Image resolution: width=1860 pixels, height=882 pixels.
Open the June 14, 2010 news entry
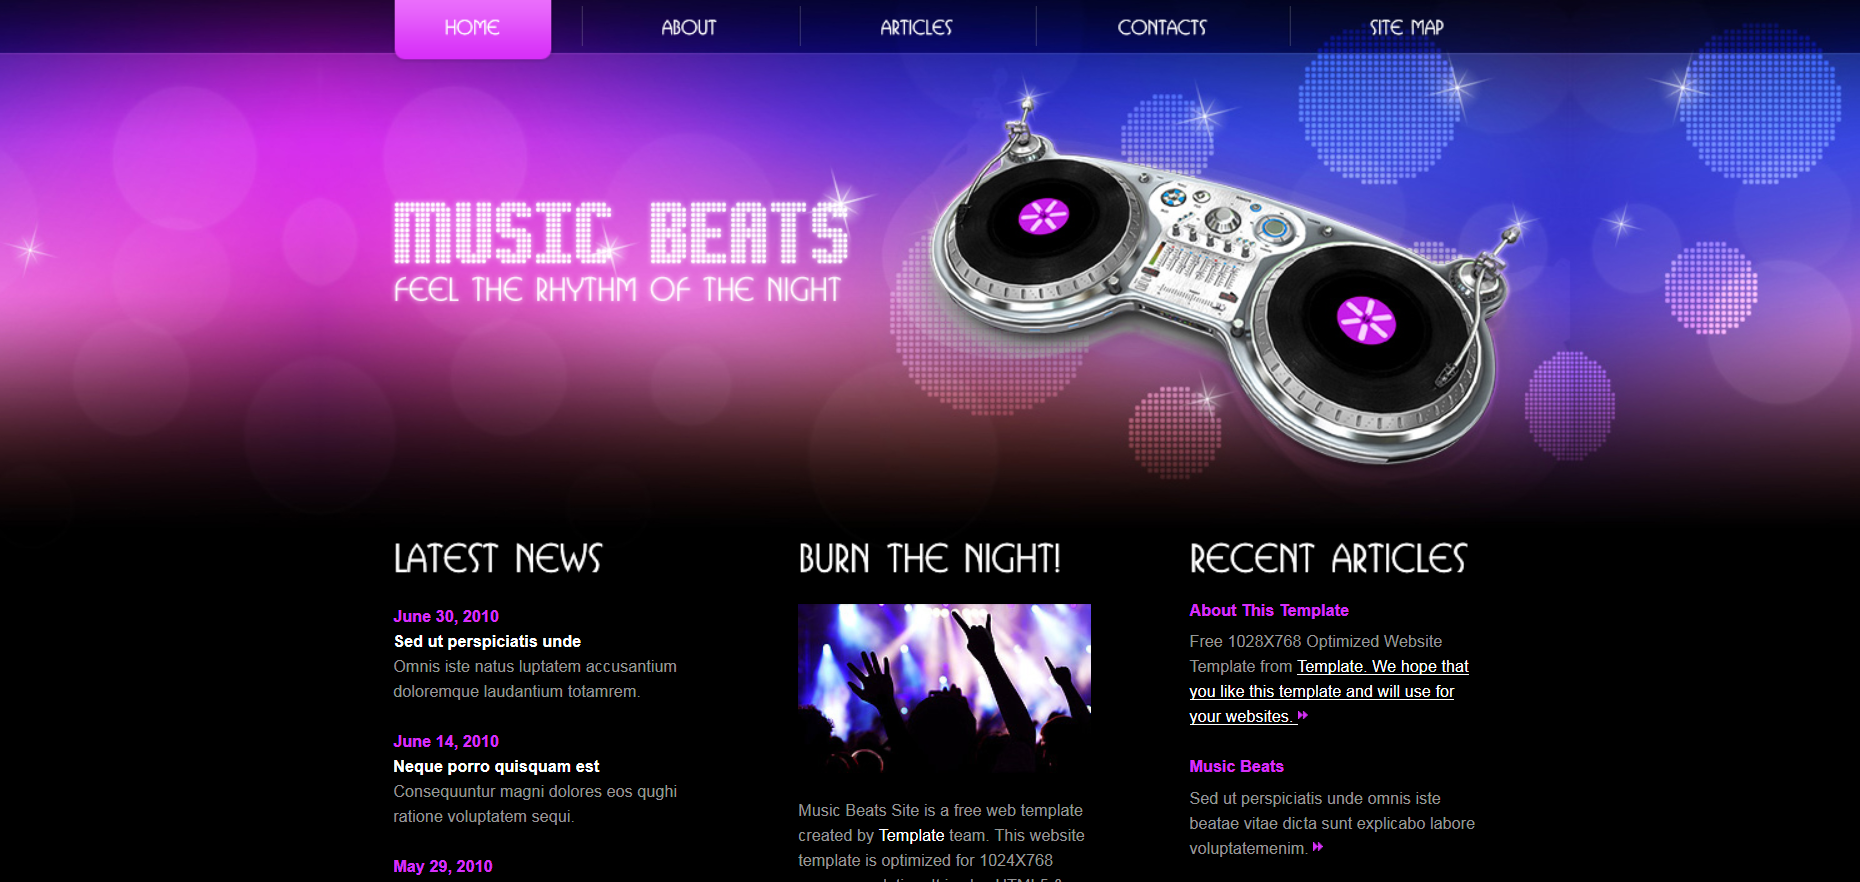pyautogui.click(x=446, y=741)
